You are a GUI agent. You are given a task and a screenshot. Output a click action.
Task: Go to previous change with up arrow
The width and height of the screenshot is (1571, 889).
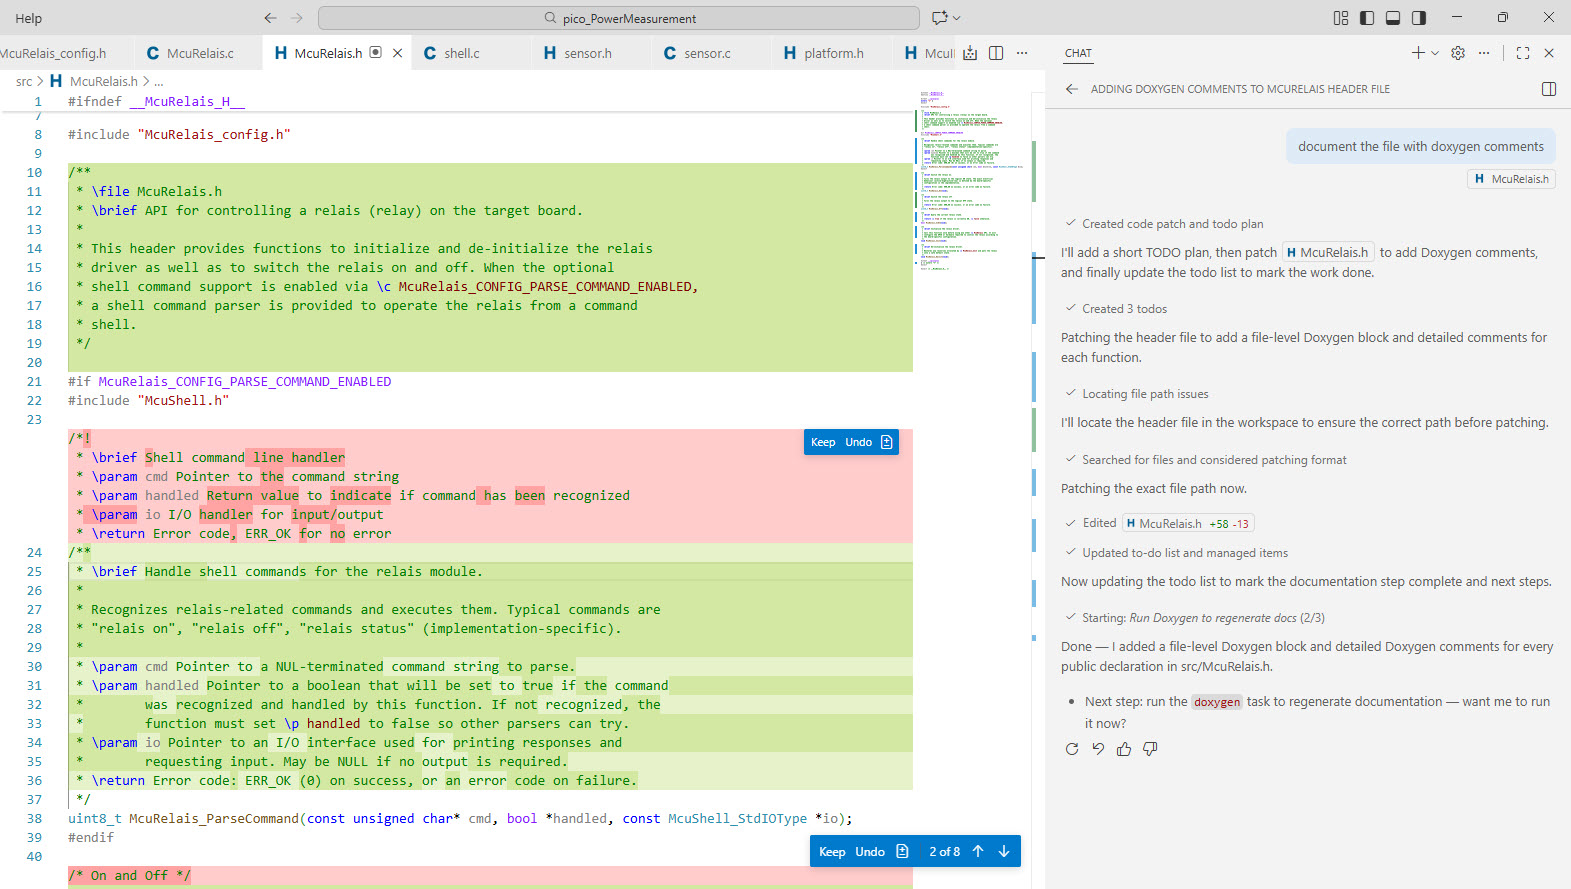pyautogui.click(x=978, y=852)
